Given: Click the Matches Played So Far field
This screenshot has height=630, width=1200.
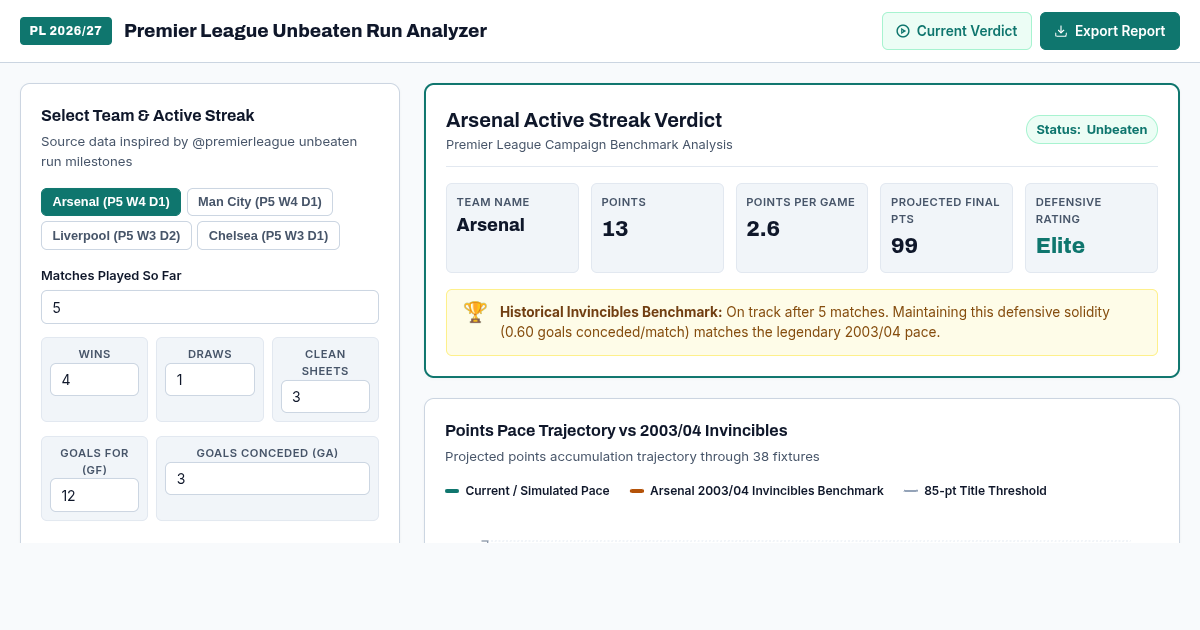Looking at the screenshot, I should tap(210, 307).
